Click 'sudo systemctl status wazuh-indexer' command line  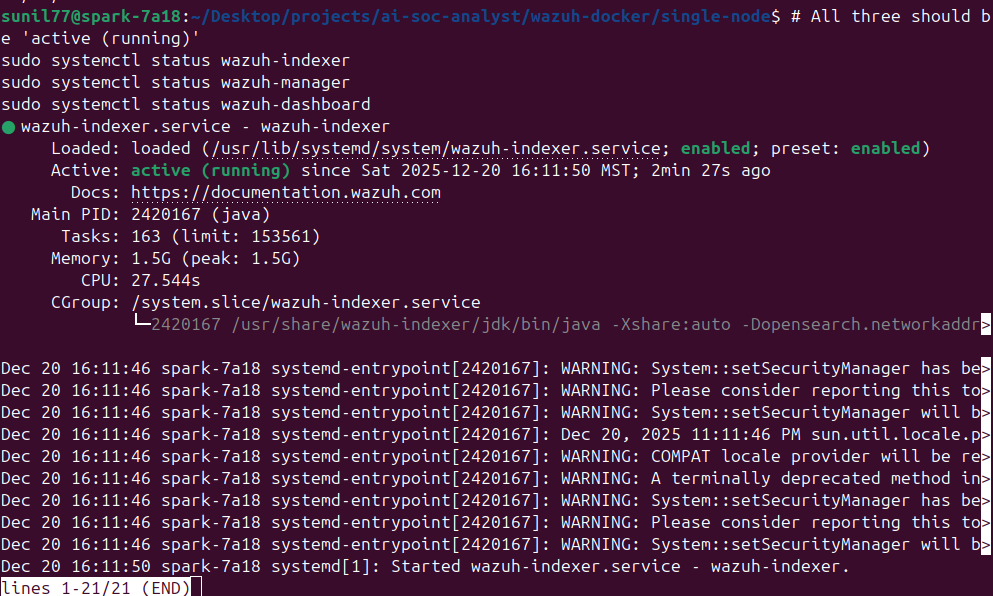pyautogui.click(x=175, y=61)
